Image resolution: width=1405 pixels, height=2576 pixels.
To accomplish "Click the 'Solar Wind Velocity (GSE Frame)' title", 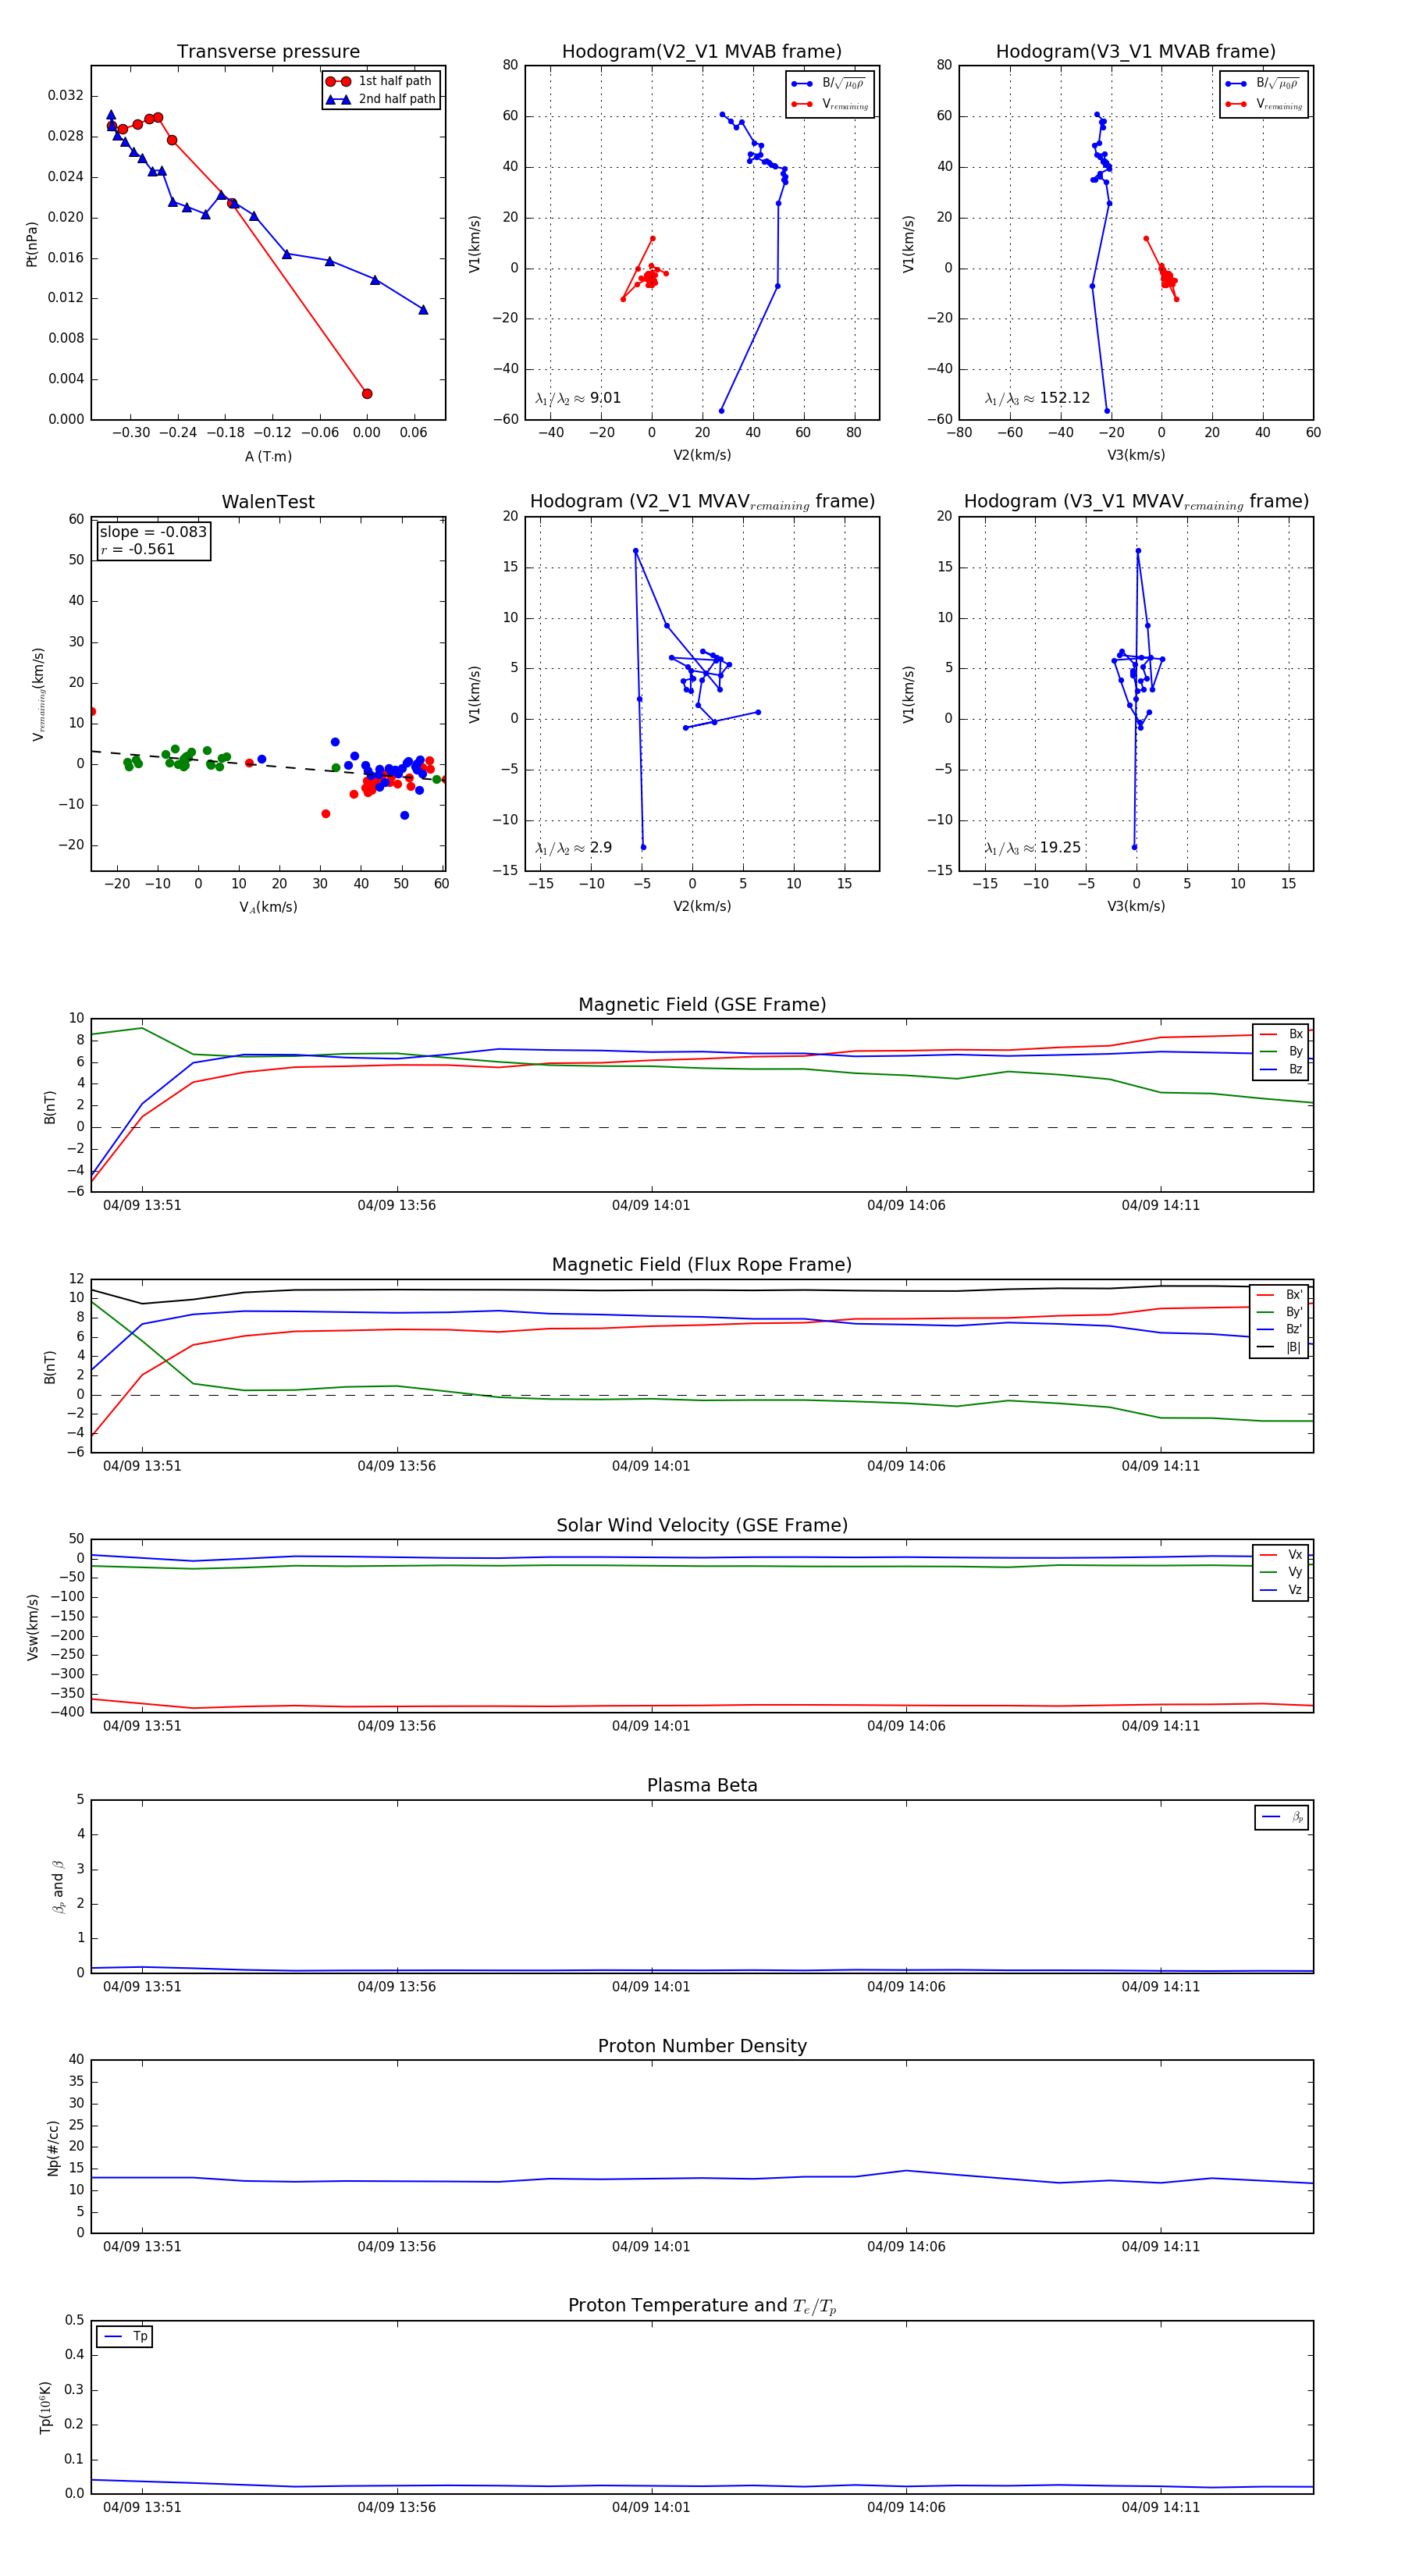I will (x=702, y=1526).
